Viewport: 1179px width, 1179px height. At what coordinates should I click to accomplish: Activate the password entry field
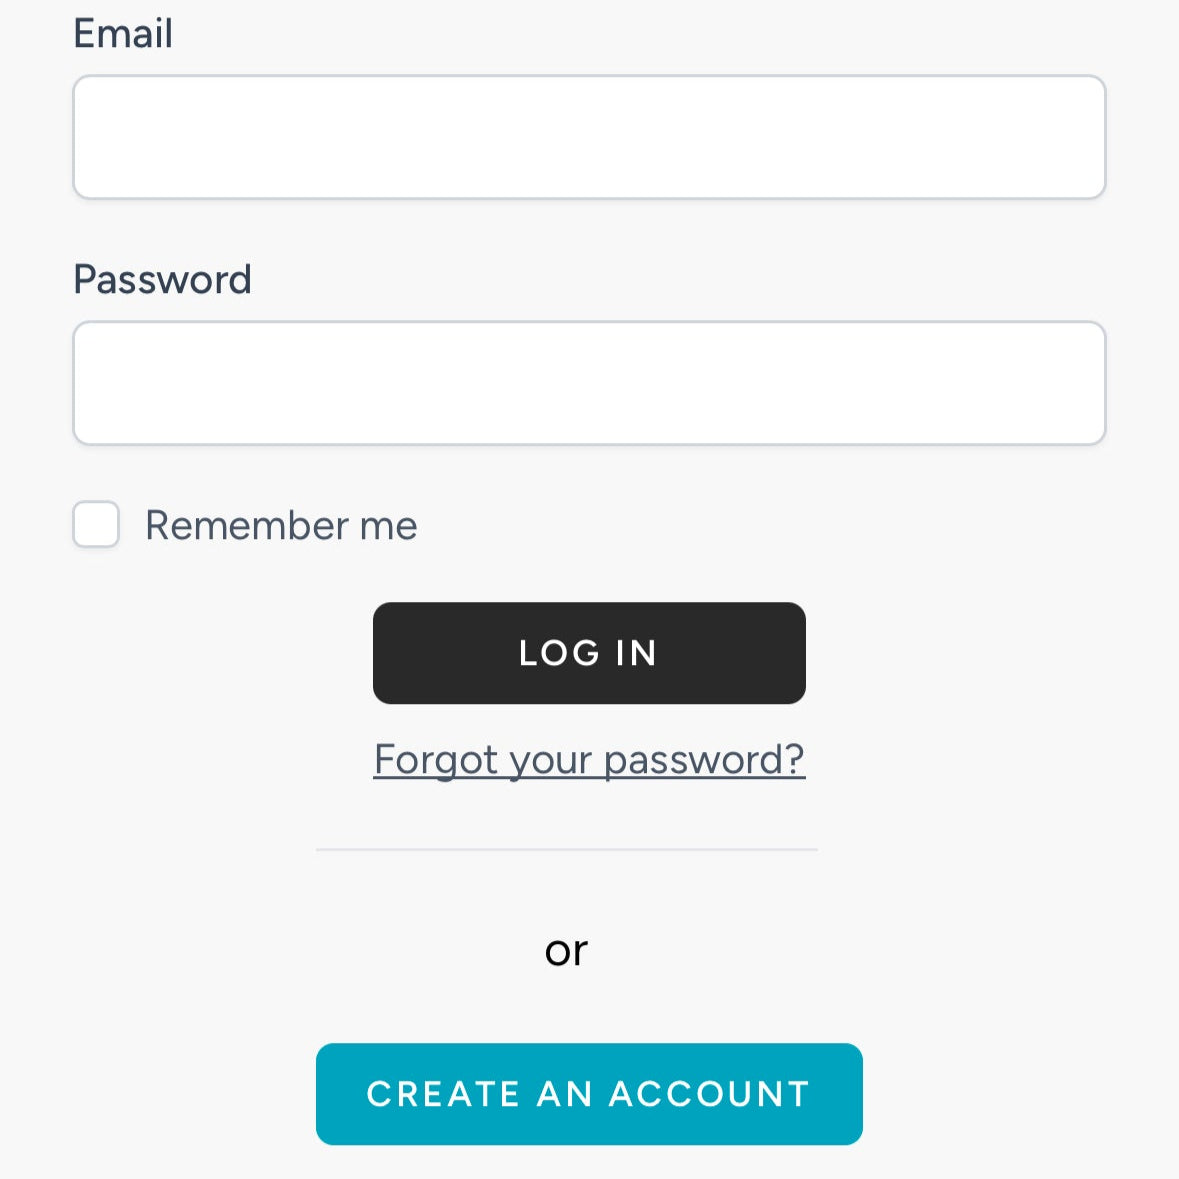pos(589,383)
